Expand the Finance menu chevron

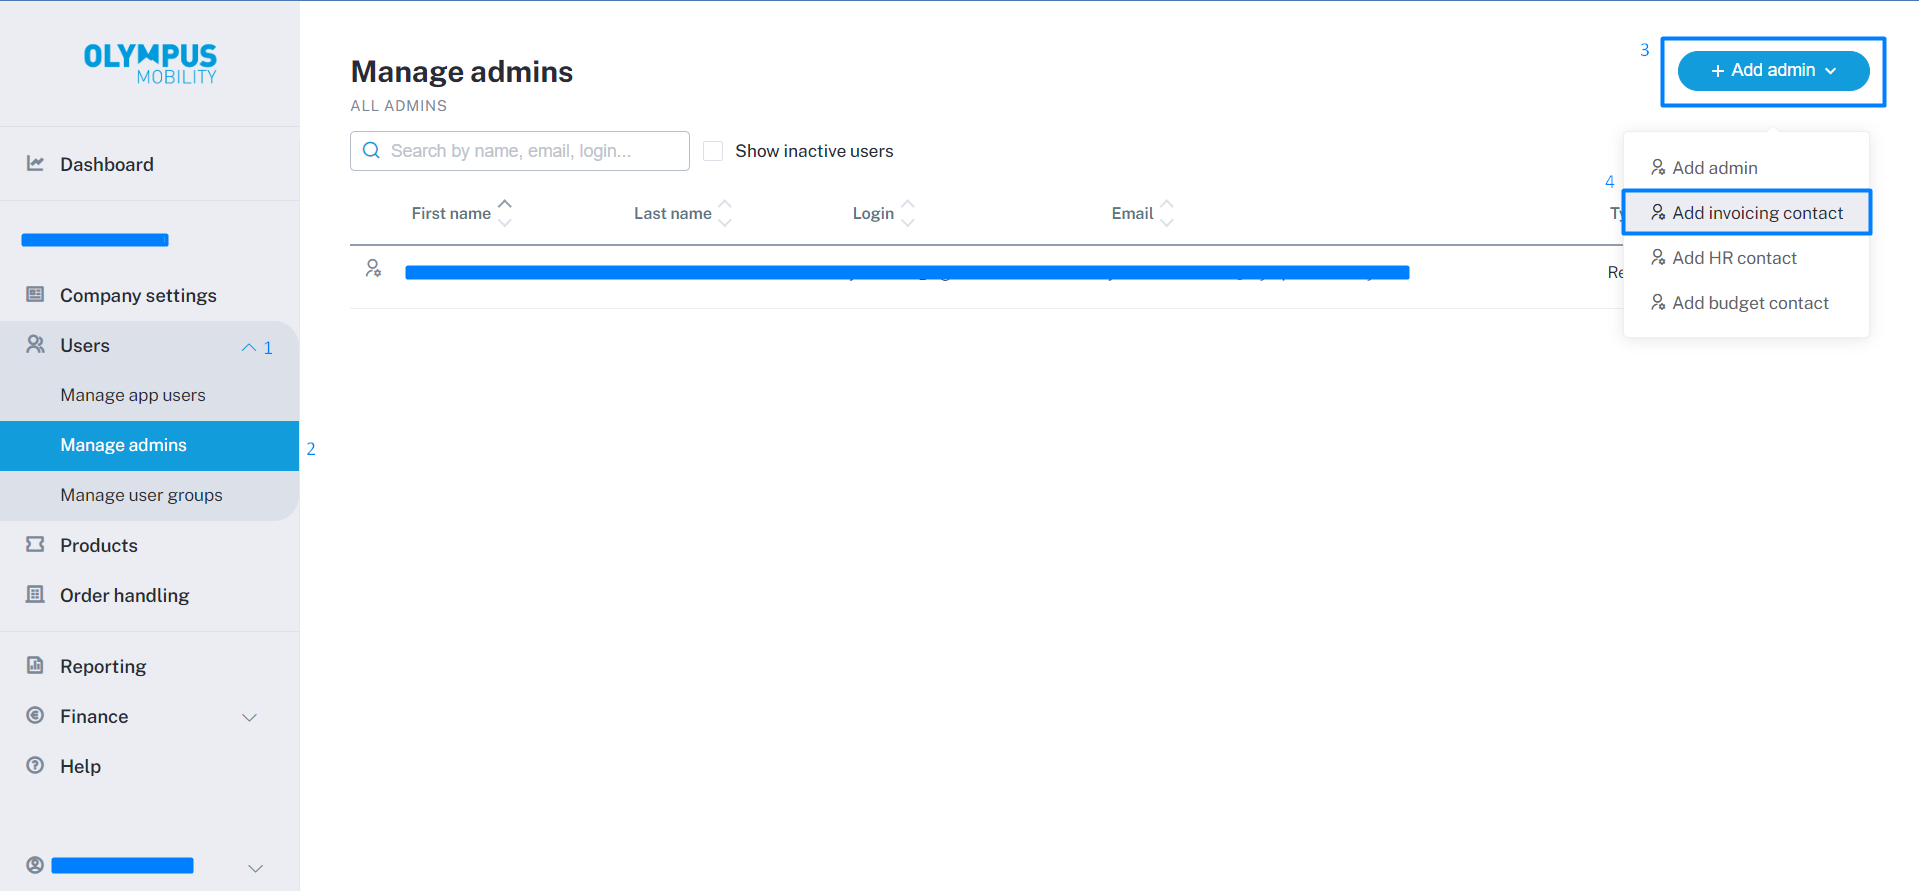(250, 717)
